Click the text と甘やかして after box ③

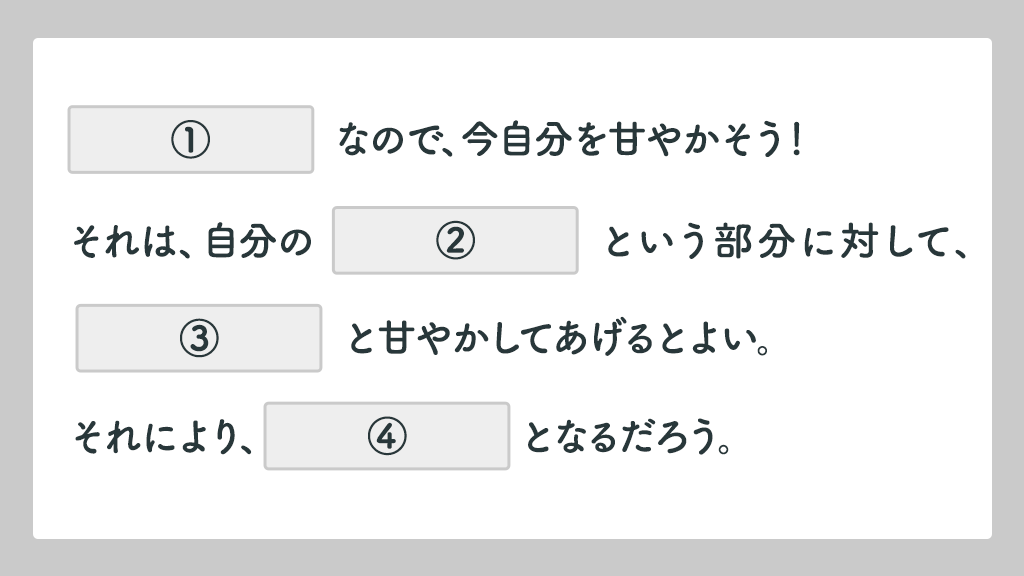[x=449, y=338]
